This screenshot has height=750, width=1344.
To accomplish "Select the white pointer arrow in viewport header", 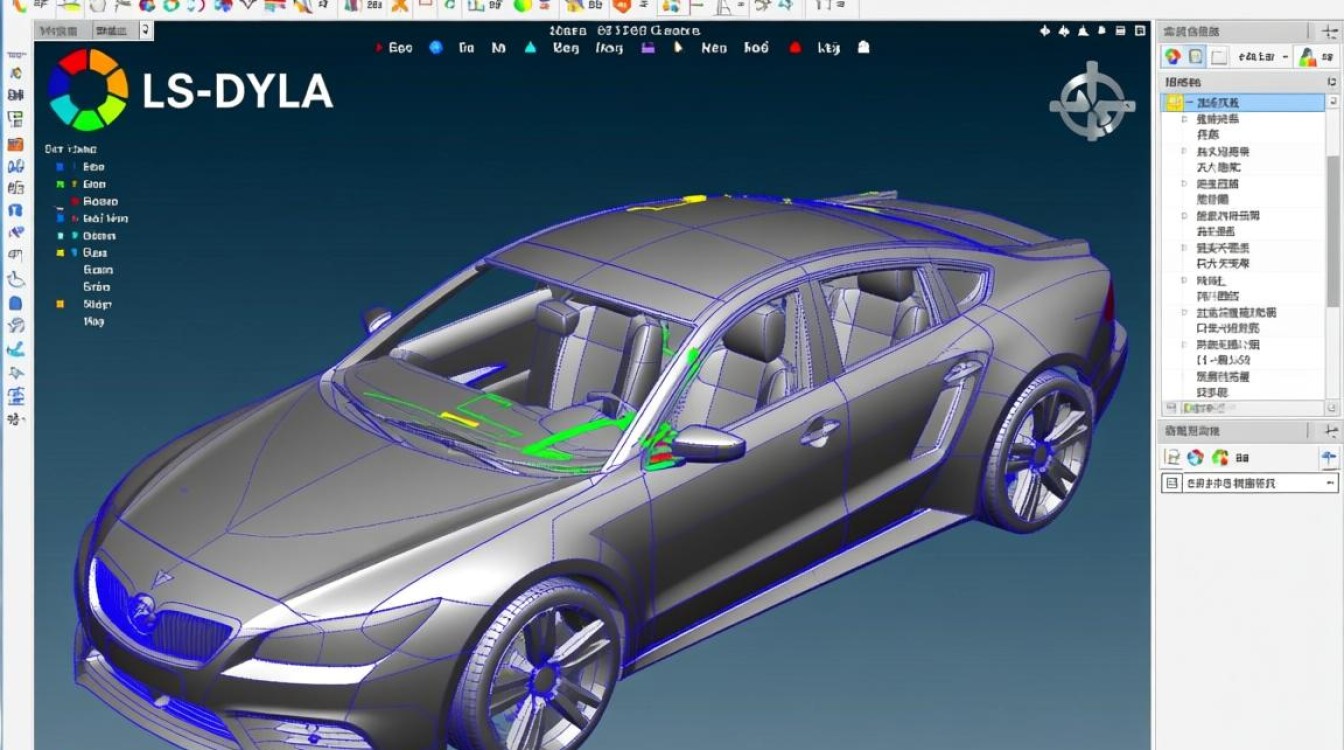I will 679,47.
